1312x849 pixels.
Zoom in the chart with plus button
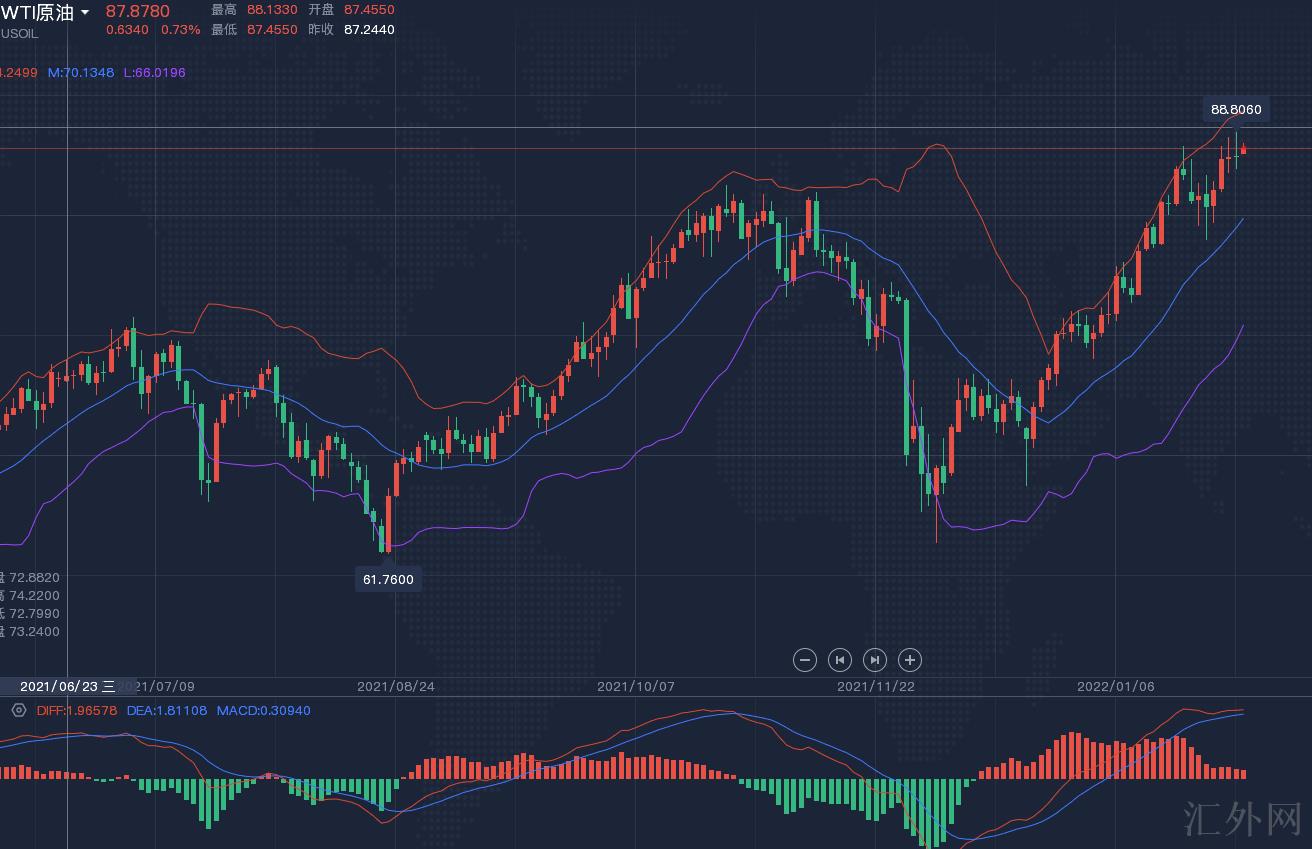pyautogui.click(x=909, y=660)
